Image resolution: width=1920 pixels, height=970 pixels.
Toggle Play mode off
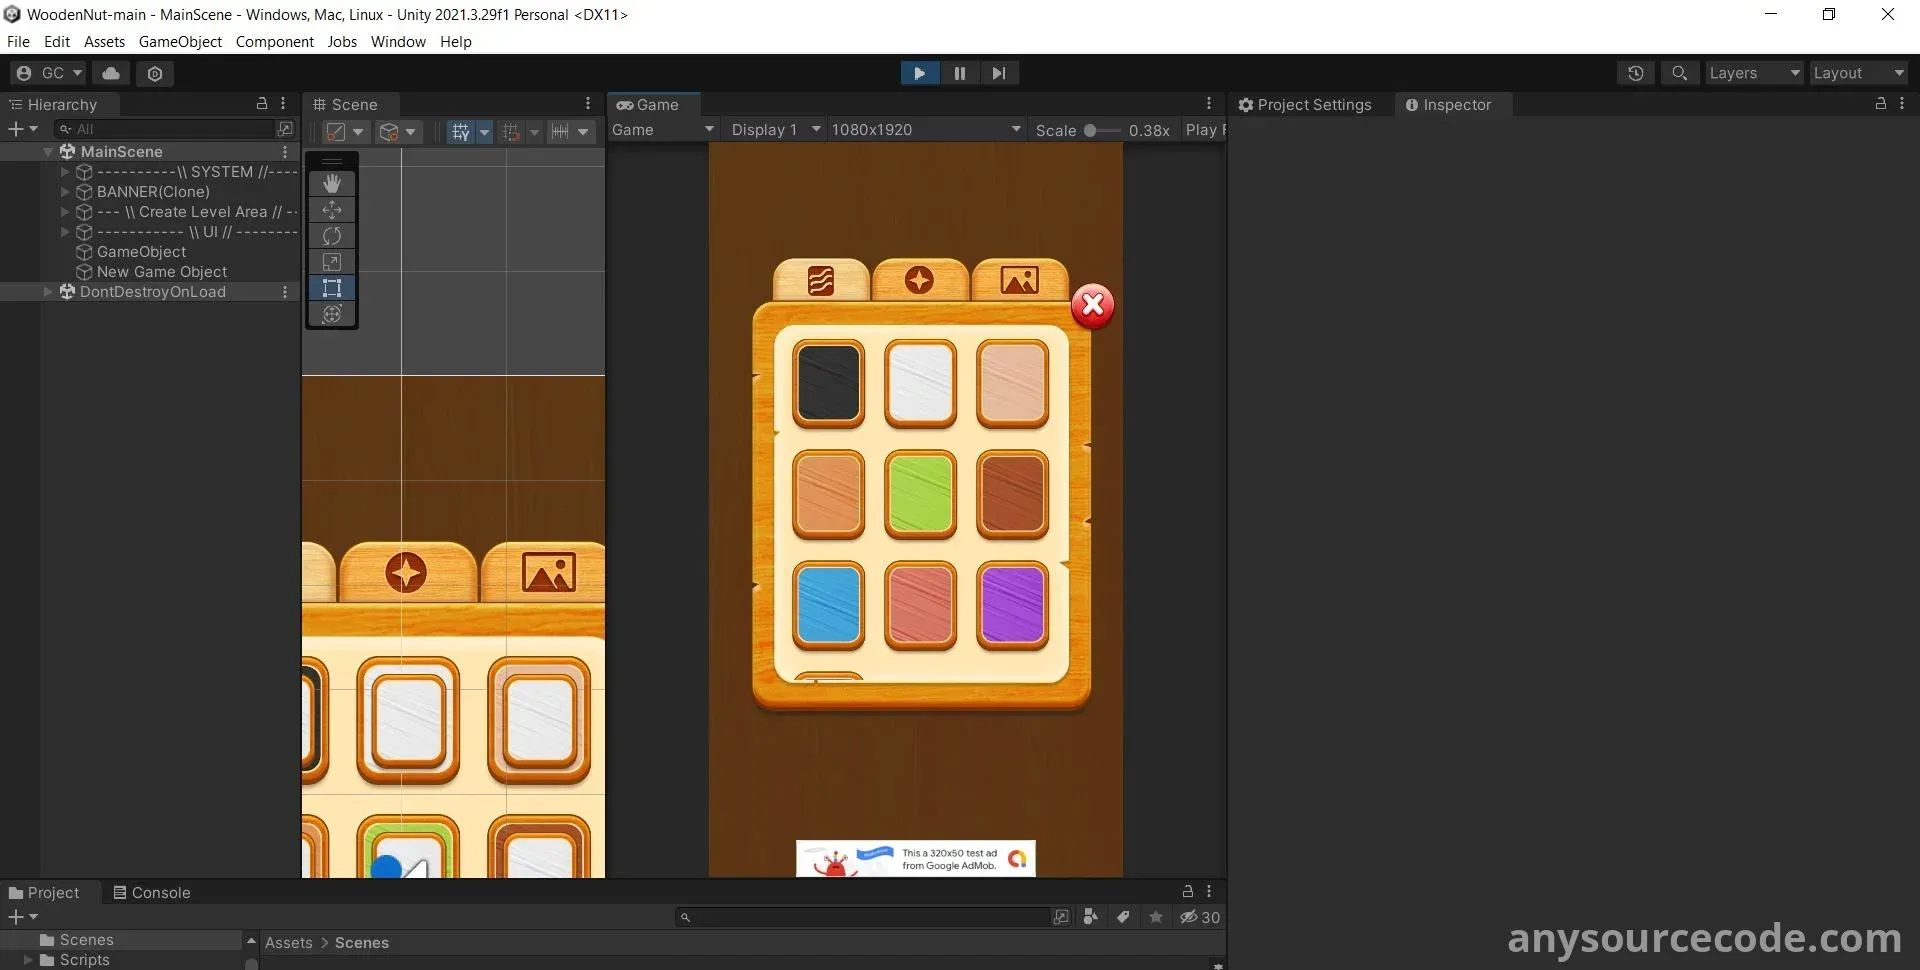(x=919, y=73)
